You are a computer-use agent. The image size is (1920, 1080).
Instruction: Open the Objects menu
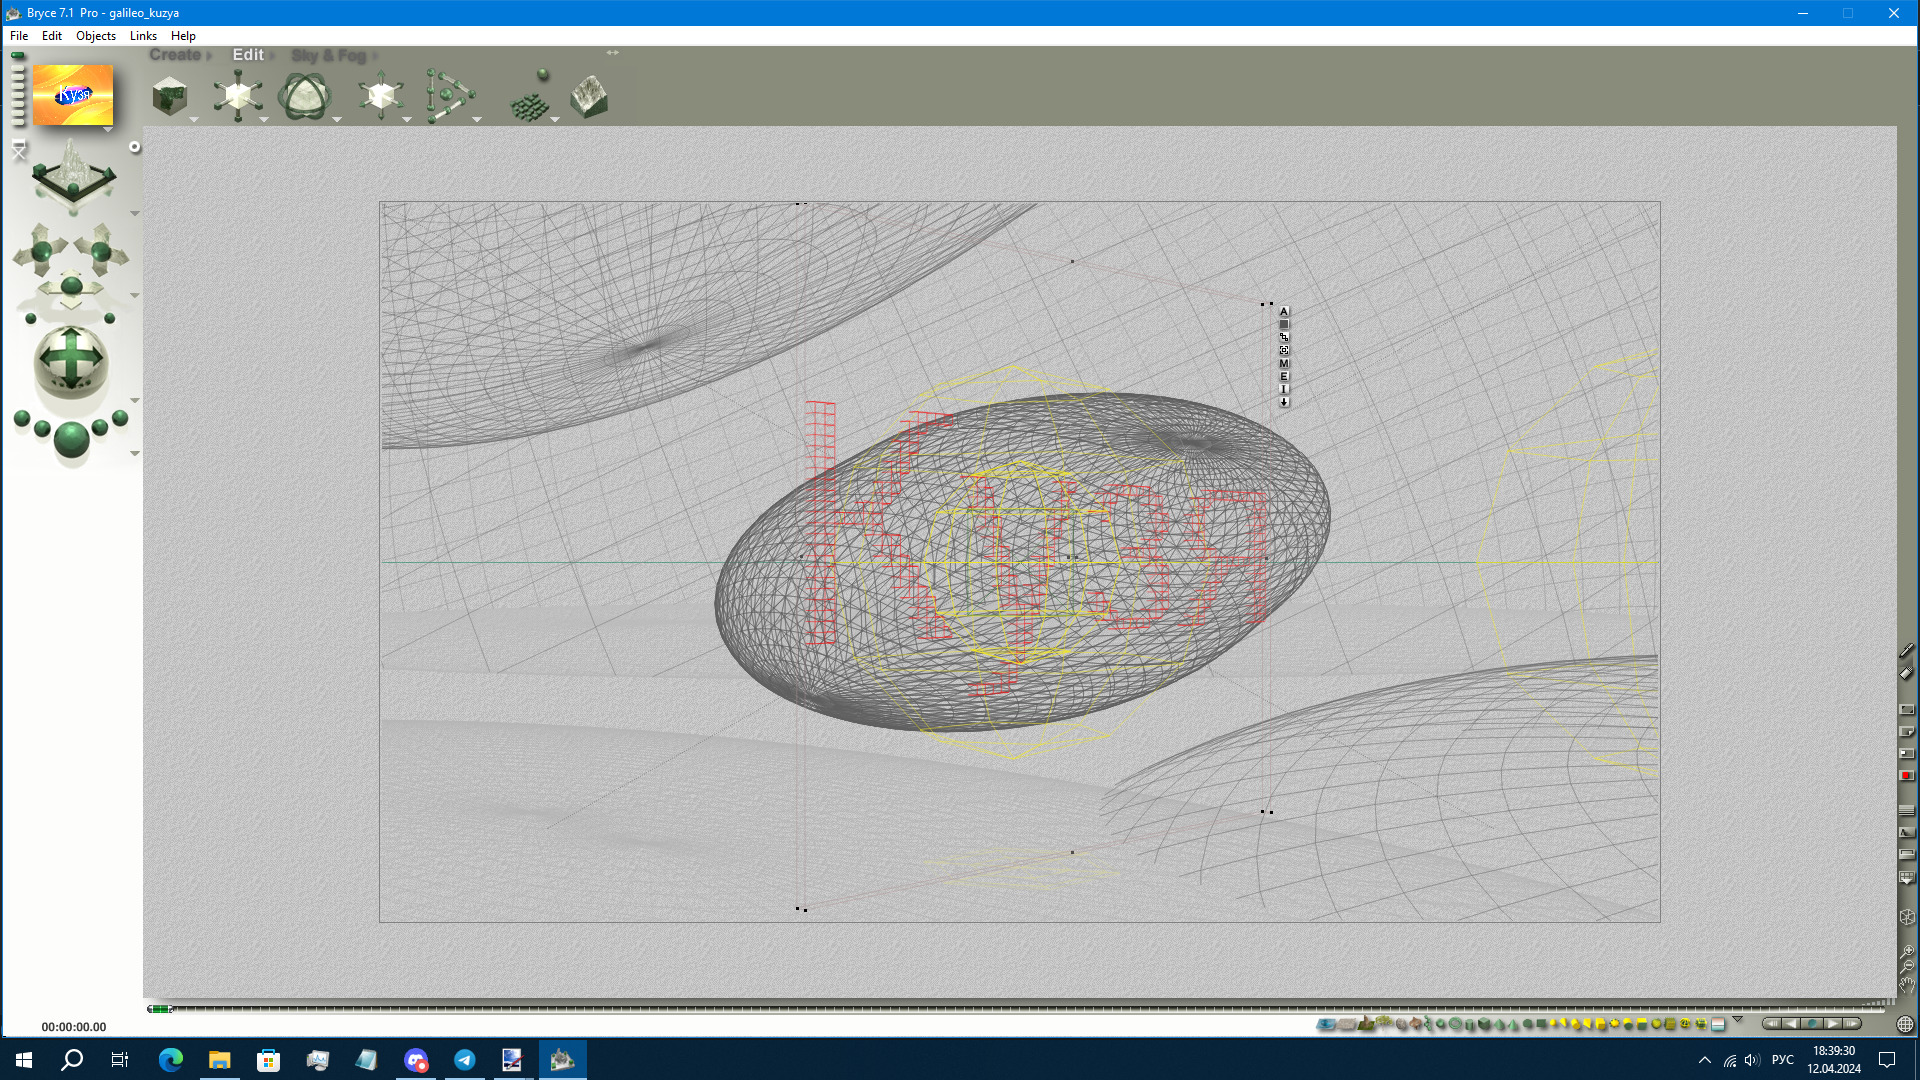tap(95, 36)
